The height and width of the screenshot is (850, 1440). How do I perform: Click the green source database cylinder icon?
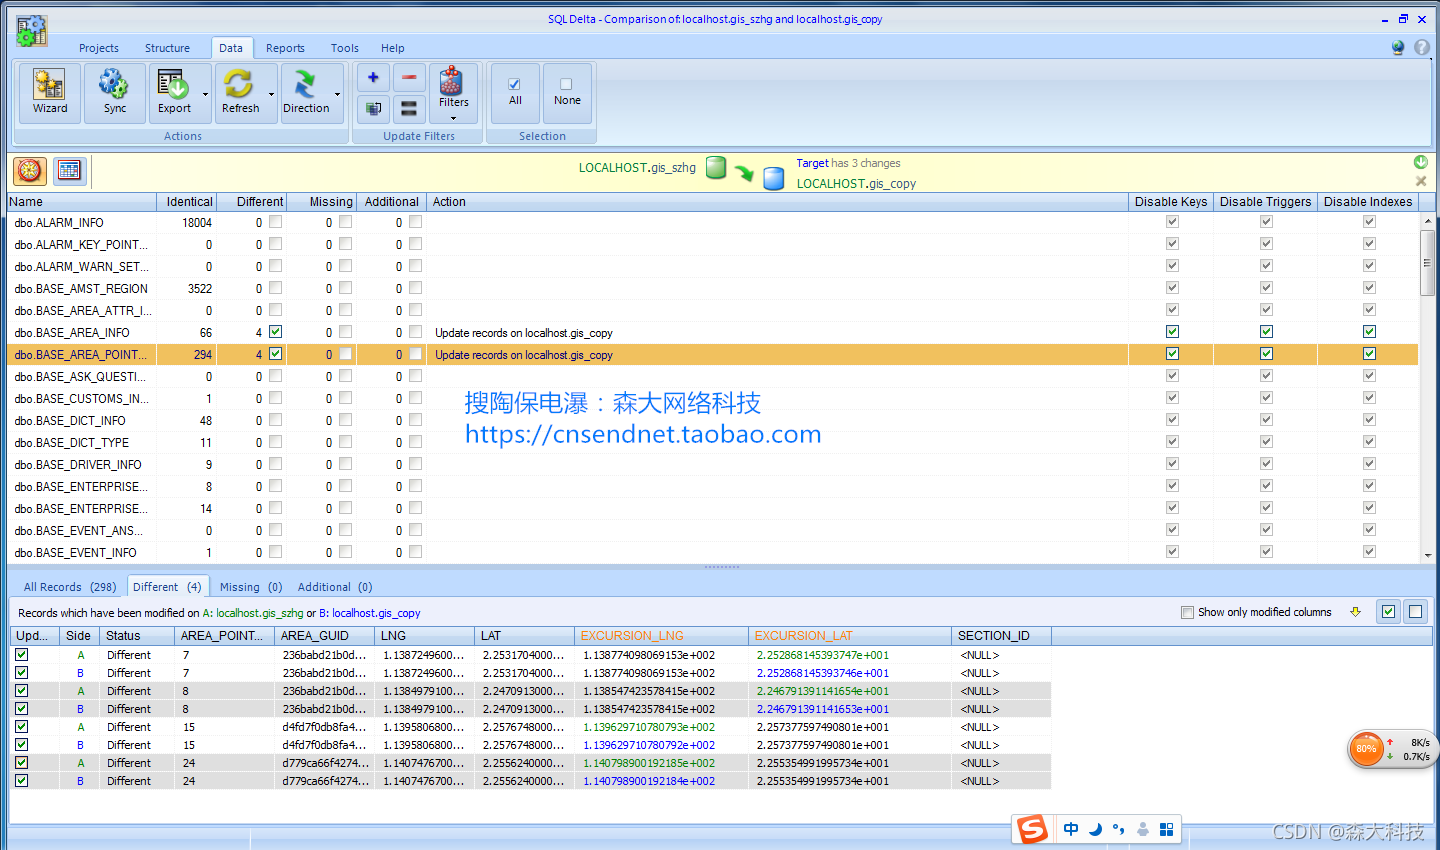pyautogui.click(x=716, y=168)
